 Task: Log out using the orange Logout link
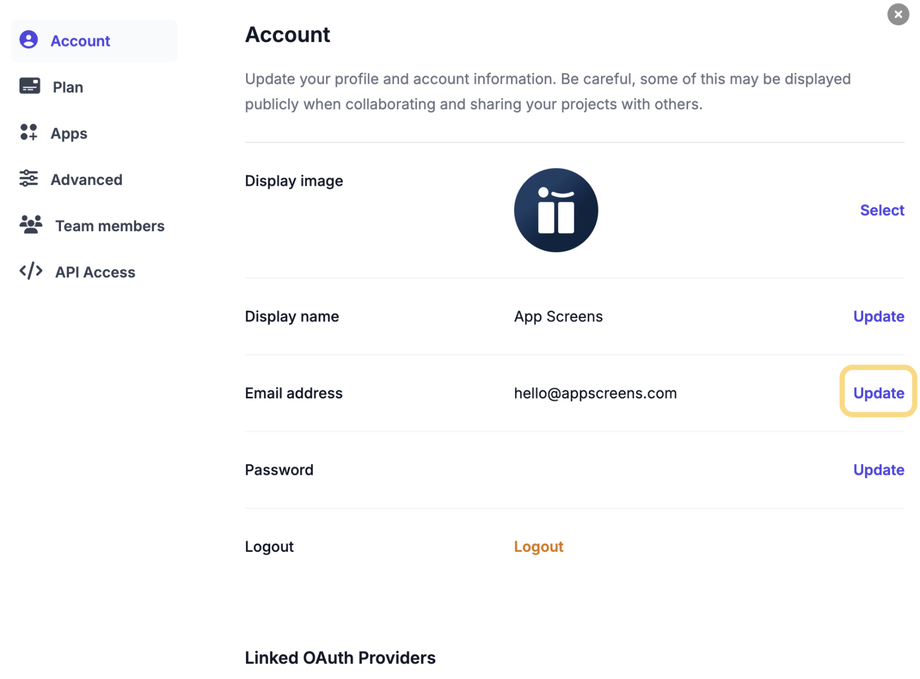coord(539,547)
